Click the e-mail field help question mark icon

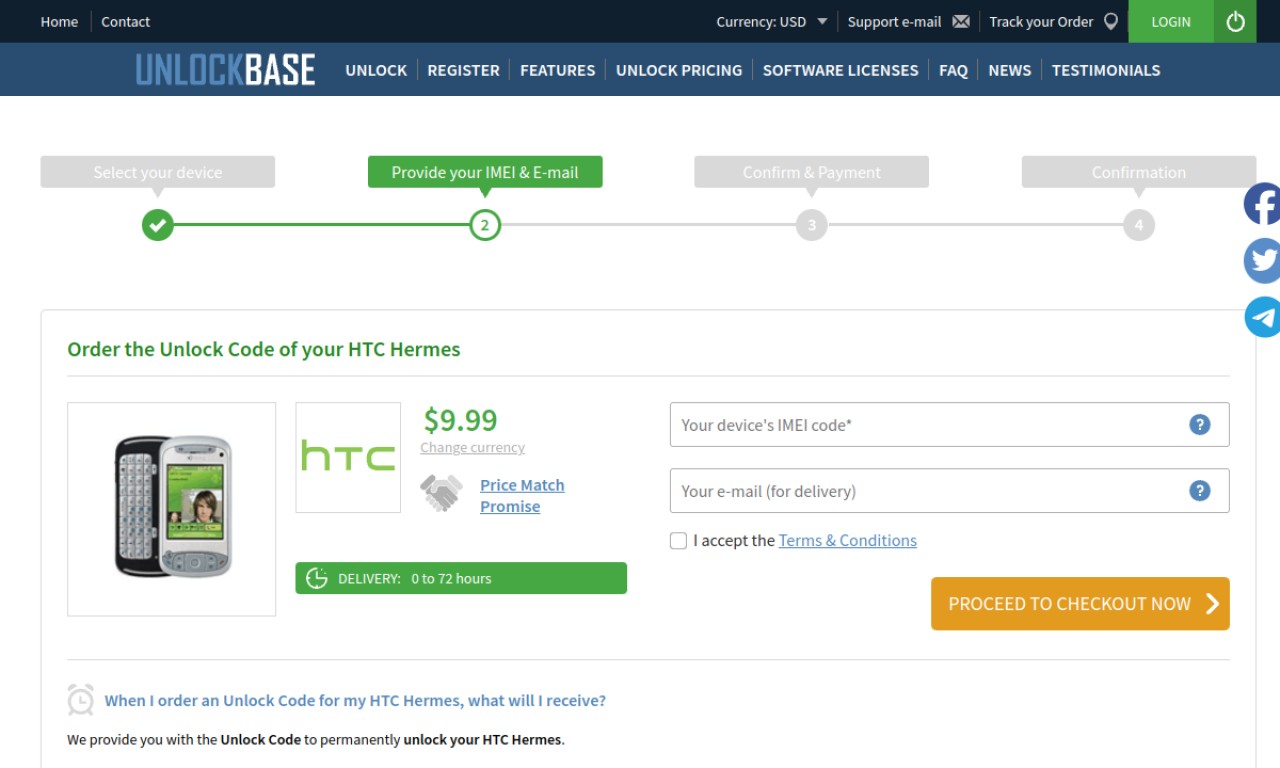click(x=1199, y=490)
